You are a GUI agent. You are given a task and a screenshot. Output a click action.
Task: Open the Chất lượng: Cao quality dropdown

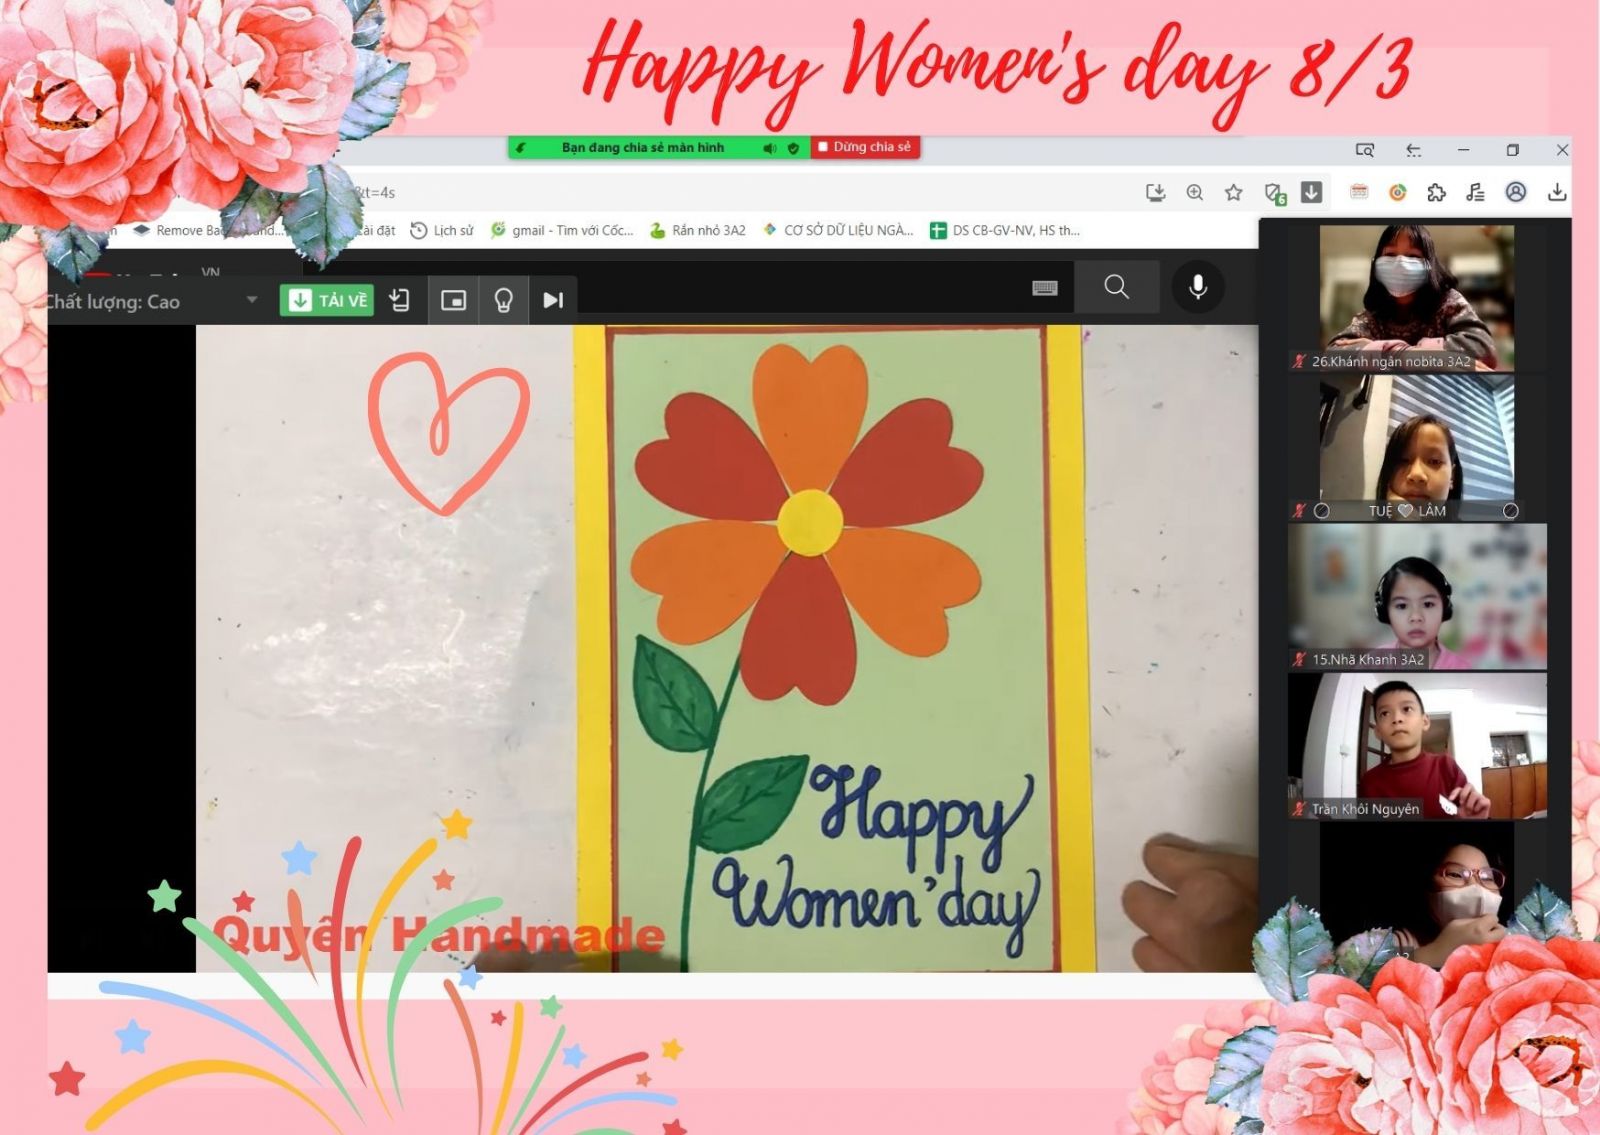pyautogui.click(x=153, y=301)
